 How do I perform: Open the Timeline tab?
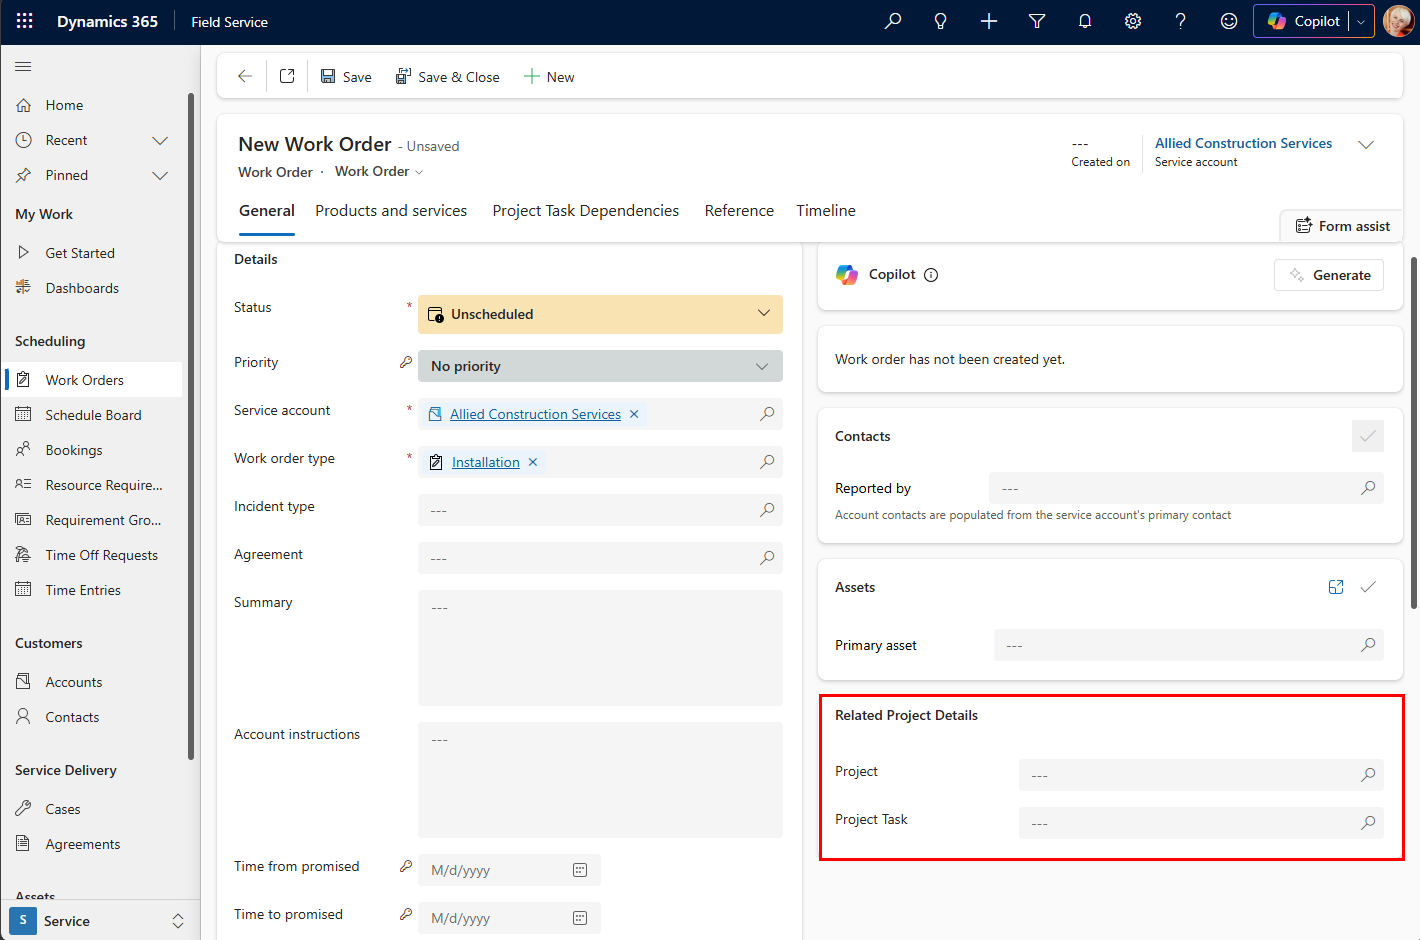pyautogui.click(x=826, y=211)
